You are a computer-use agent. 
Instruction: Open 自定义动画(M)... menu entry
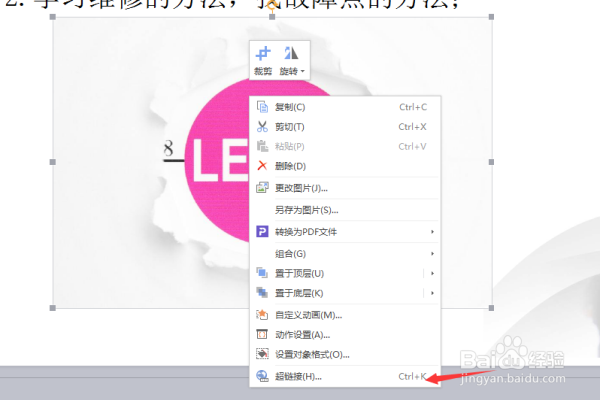tap(345, 315)
